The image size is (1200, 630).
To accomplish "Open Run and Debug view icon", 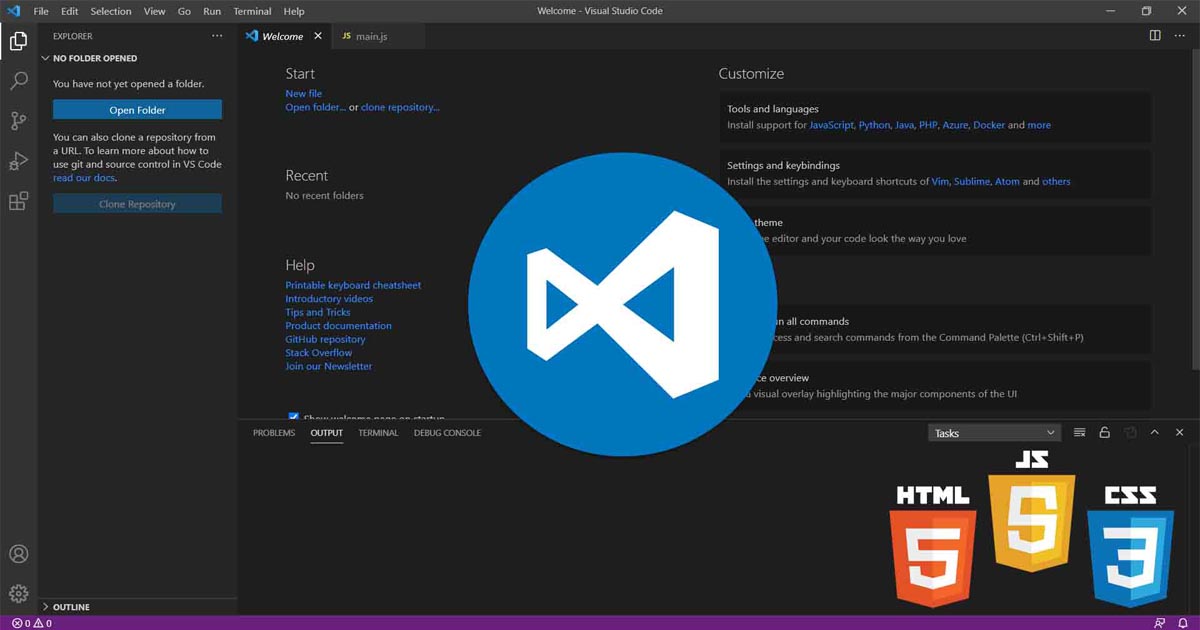I will pos(18,161).
